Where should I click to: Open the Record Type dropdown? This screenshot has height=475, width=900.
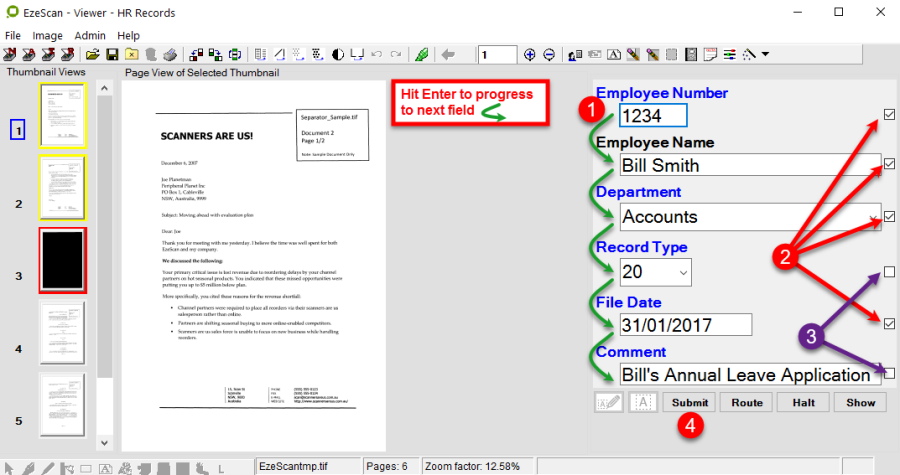(683, 271)
